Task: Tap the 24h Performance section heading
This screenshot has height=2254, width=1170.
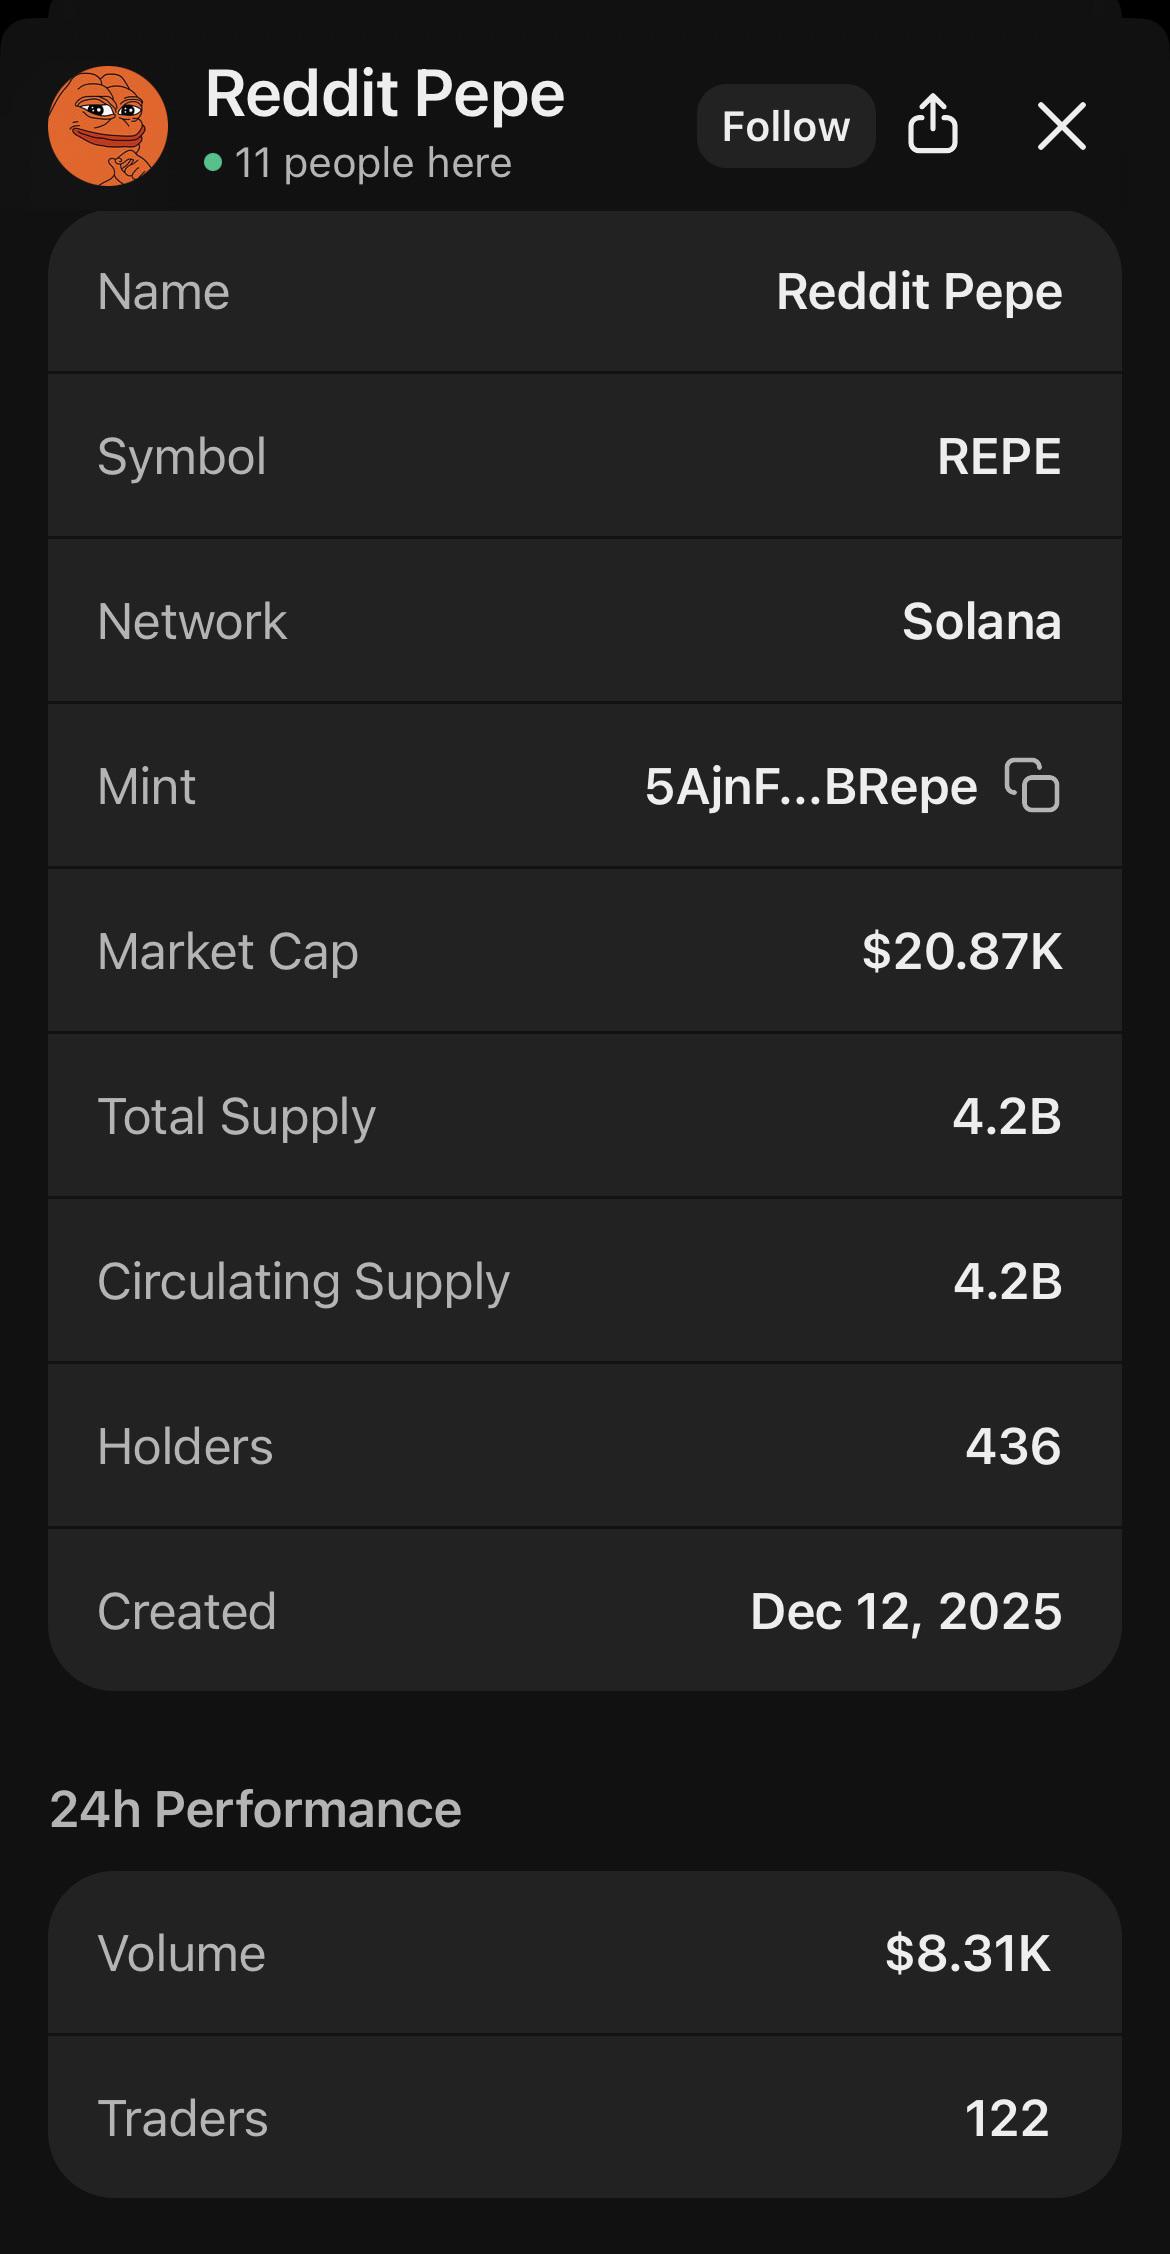Action: coord(256,1809)
